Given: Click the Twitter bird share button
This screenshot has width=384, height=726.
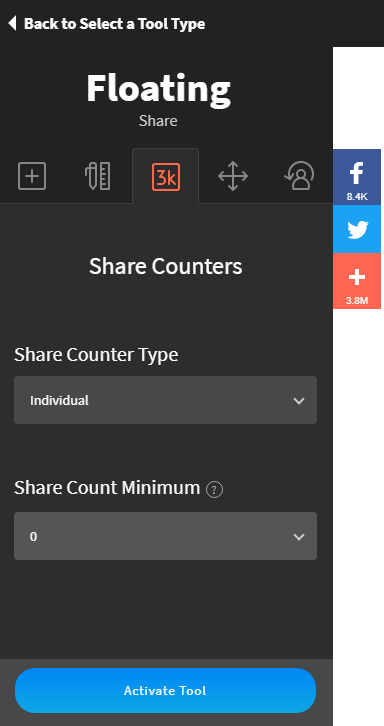Looking at the screenshot, I should coord(357,229).
